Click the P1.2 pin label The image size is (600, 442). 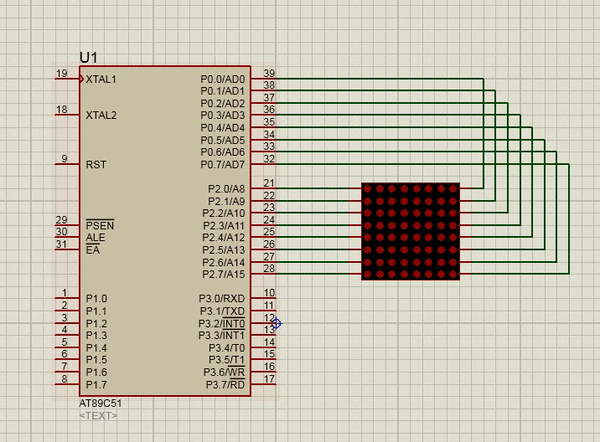click(96, 323)
